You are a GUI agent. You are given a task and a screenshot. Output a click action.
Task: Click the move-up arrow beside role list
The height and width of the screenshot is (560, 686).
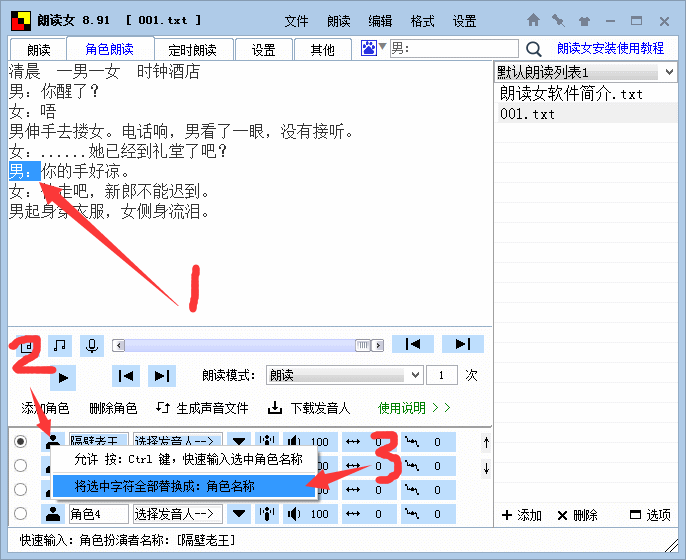click(487, 442)
